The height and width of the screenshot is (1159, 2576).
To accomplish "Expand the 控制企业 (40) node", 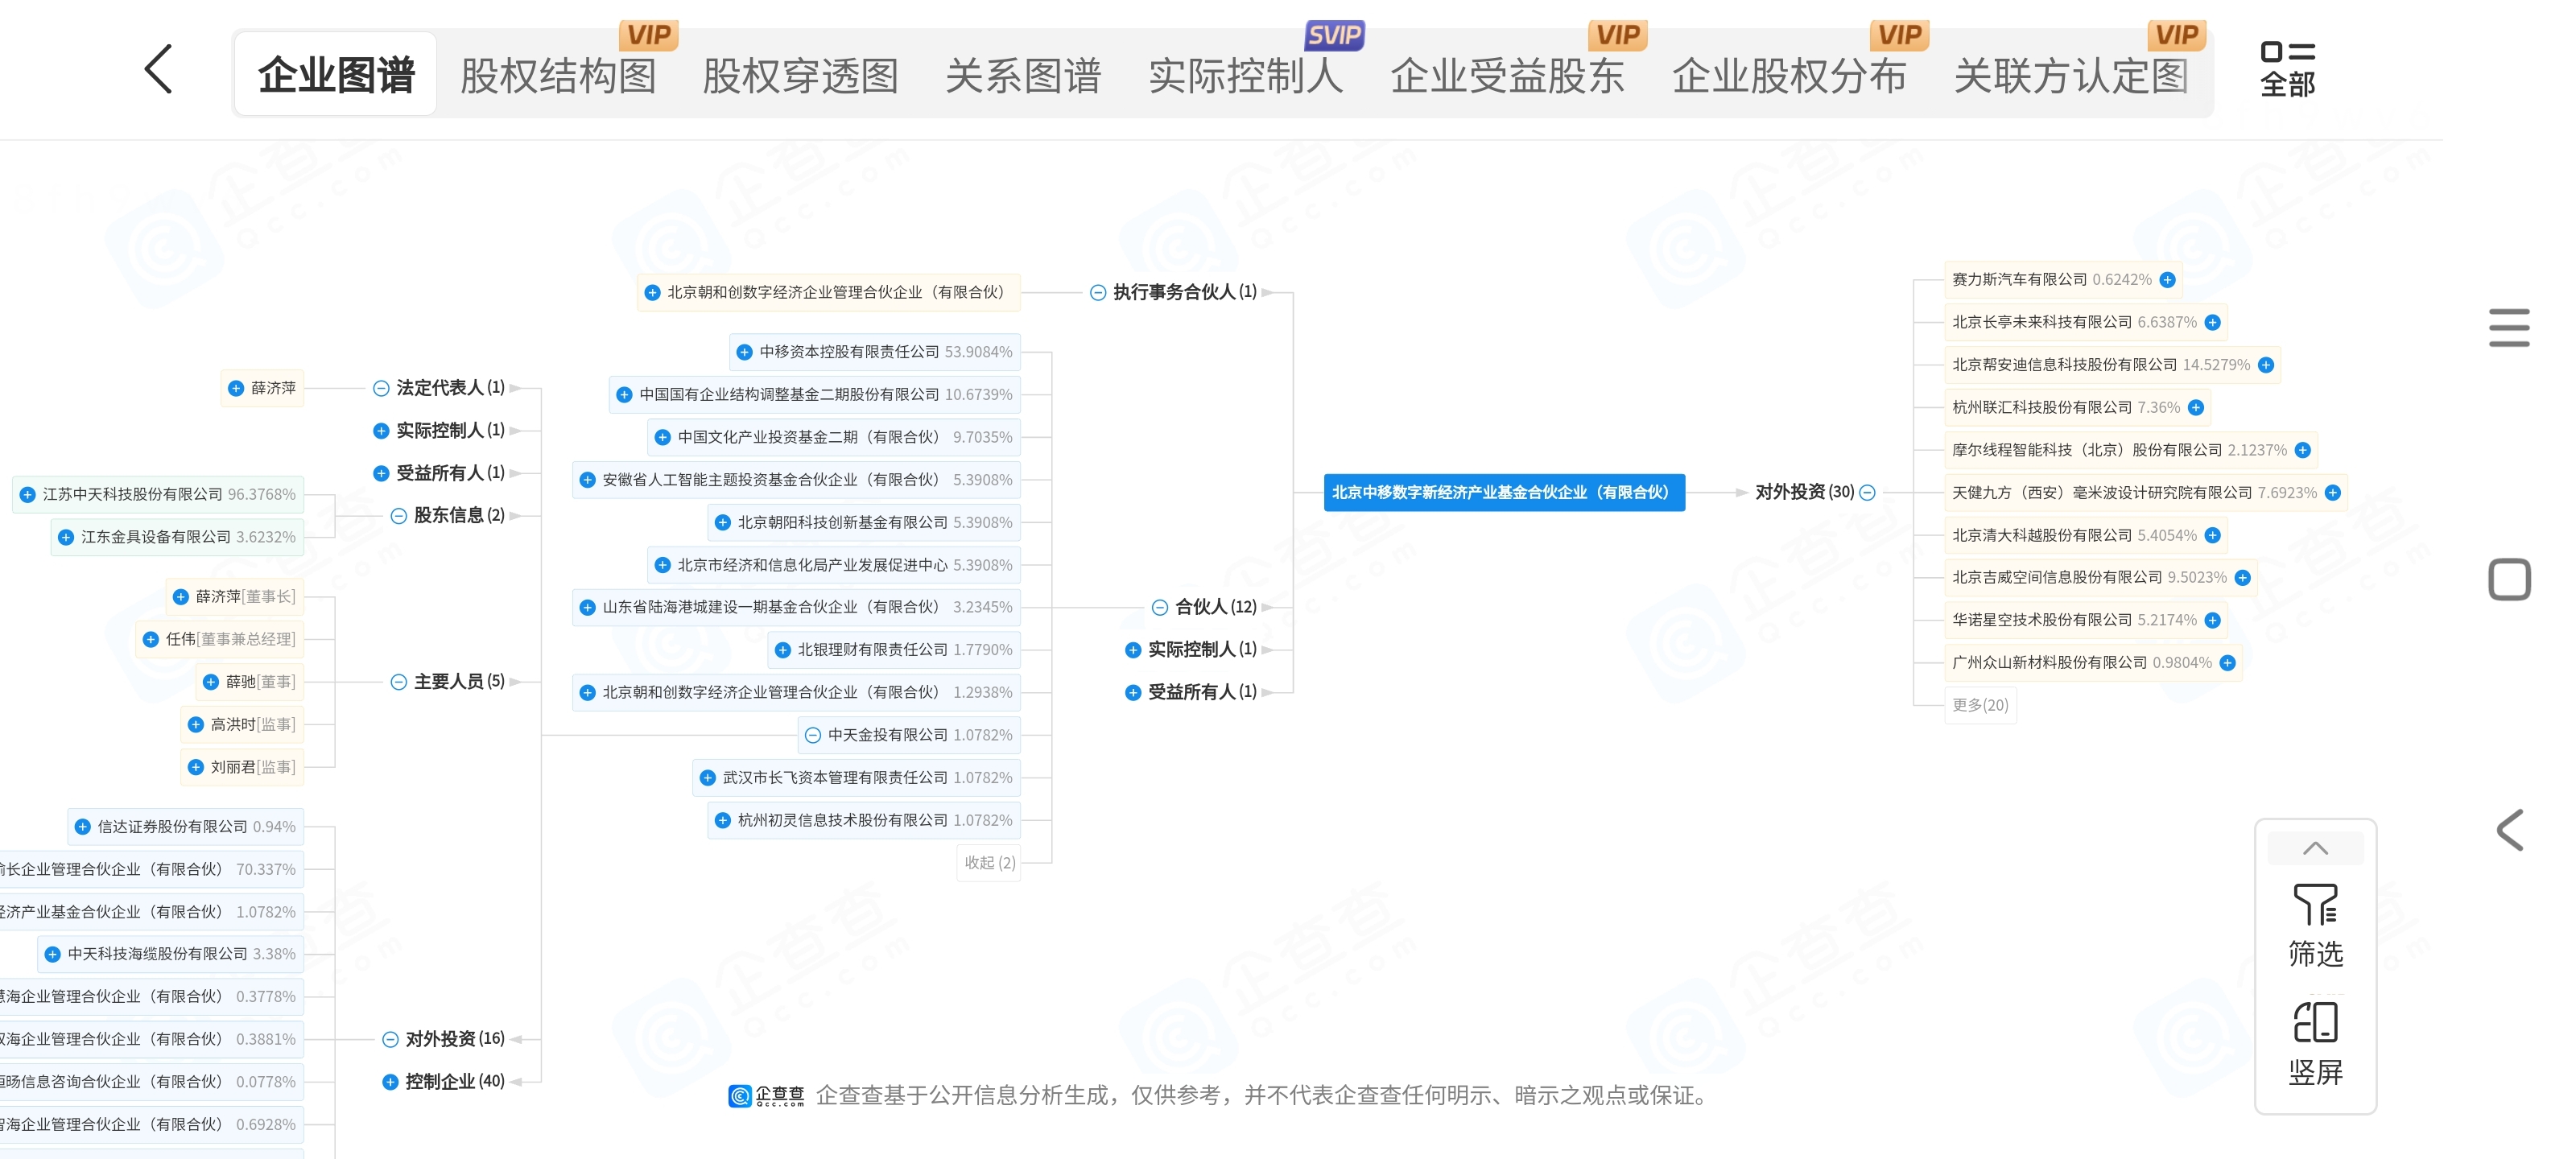I will click(390, 1082).
